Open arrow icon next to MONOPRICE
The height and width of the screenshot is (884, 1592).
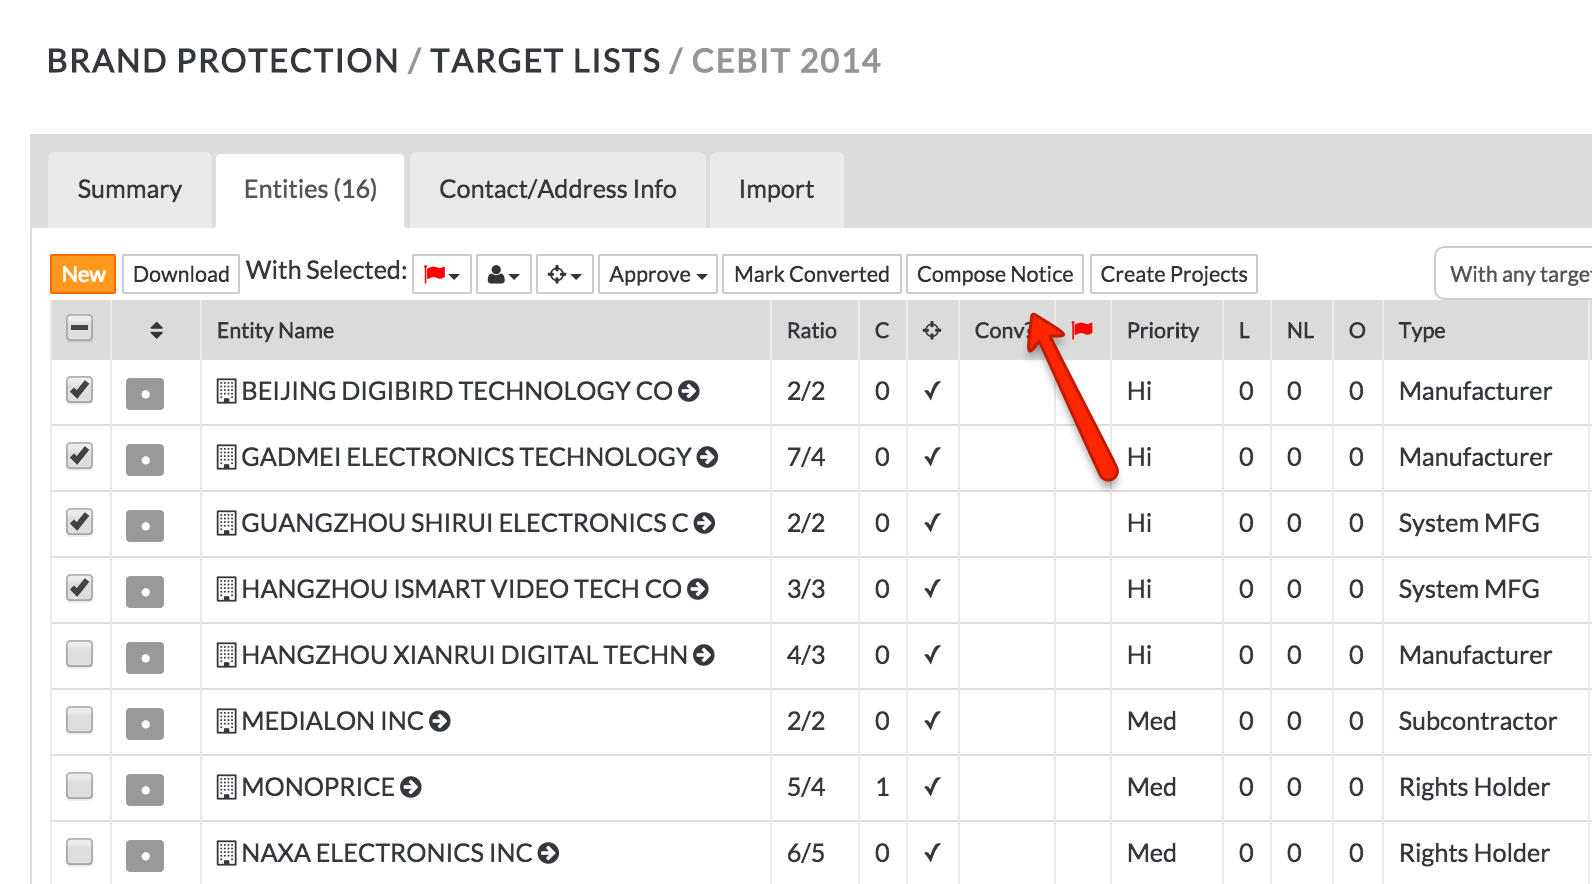[411, 788]
